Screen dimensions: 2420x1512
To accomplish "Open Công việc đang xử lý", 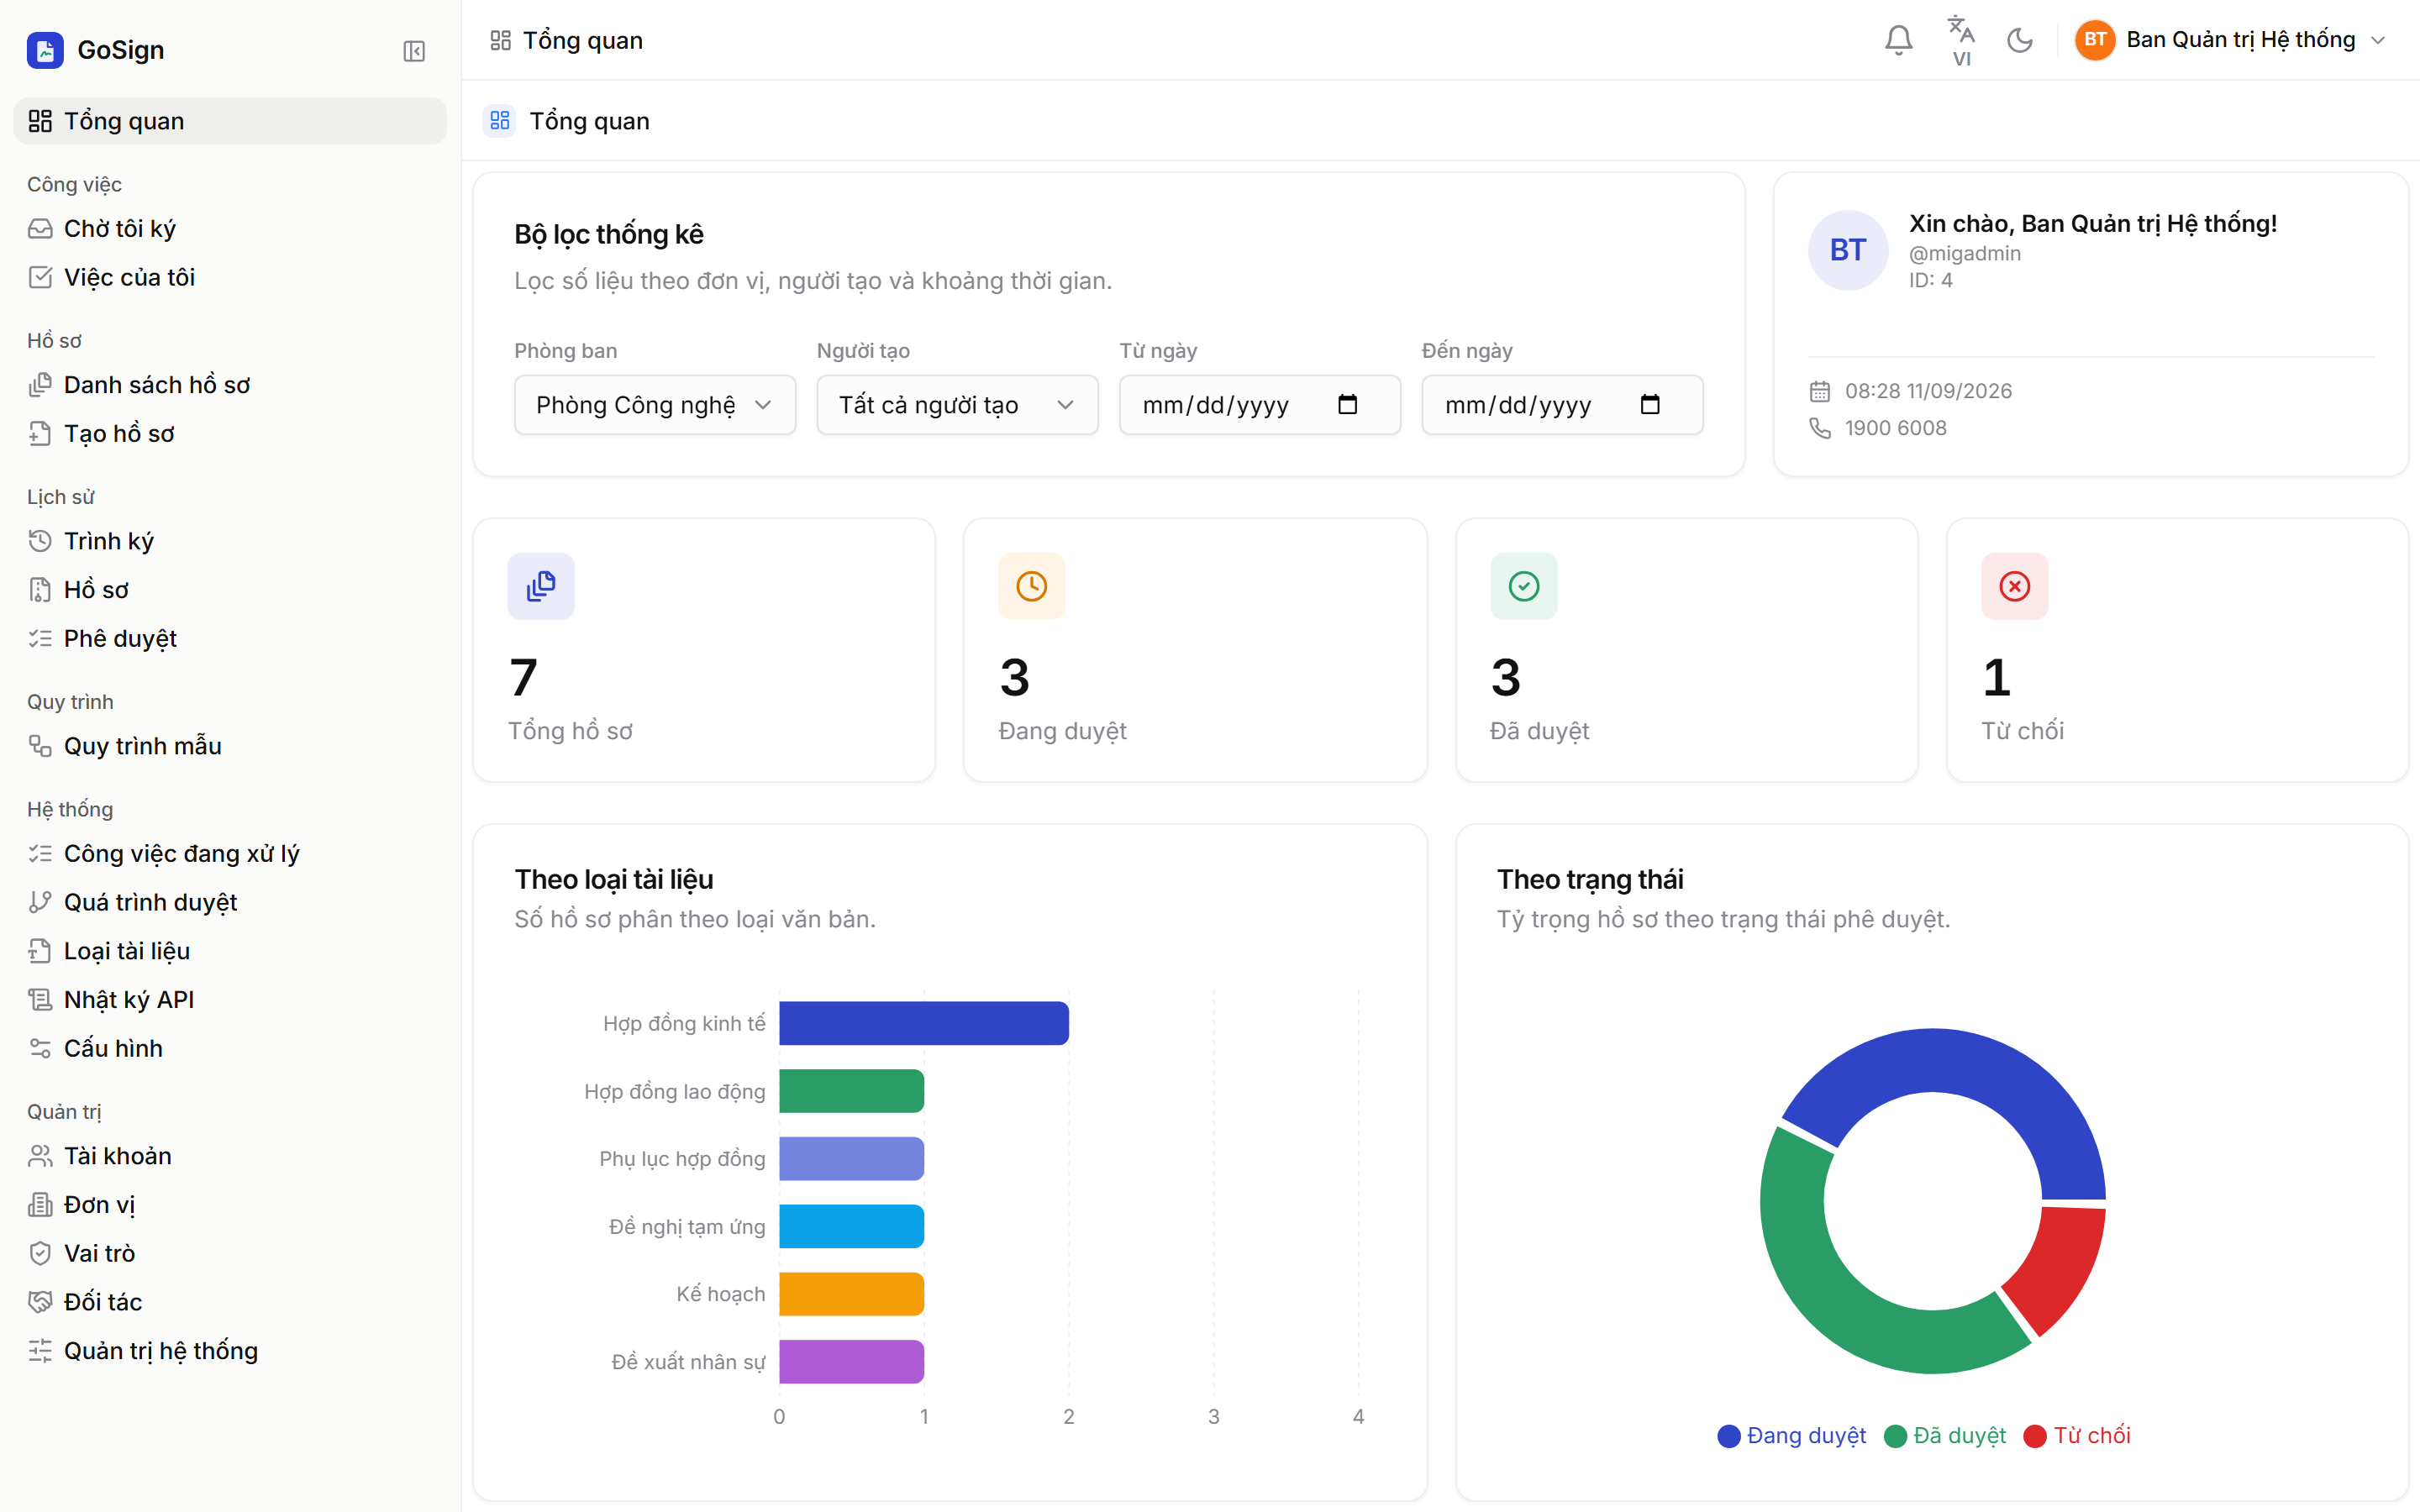I will (x=230, y=853).
